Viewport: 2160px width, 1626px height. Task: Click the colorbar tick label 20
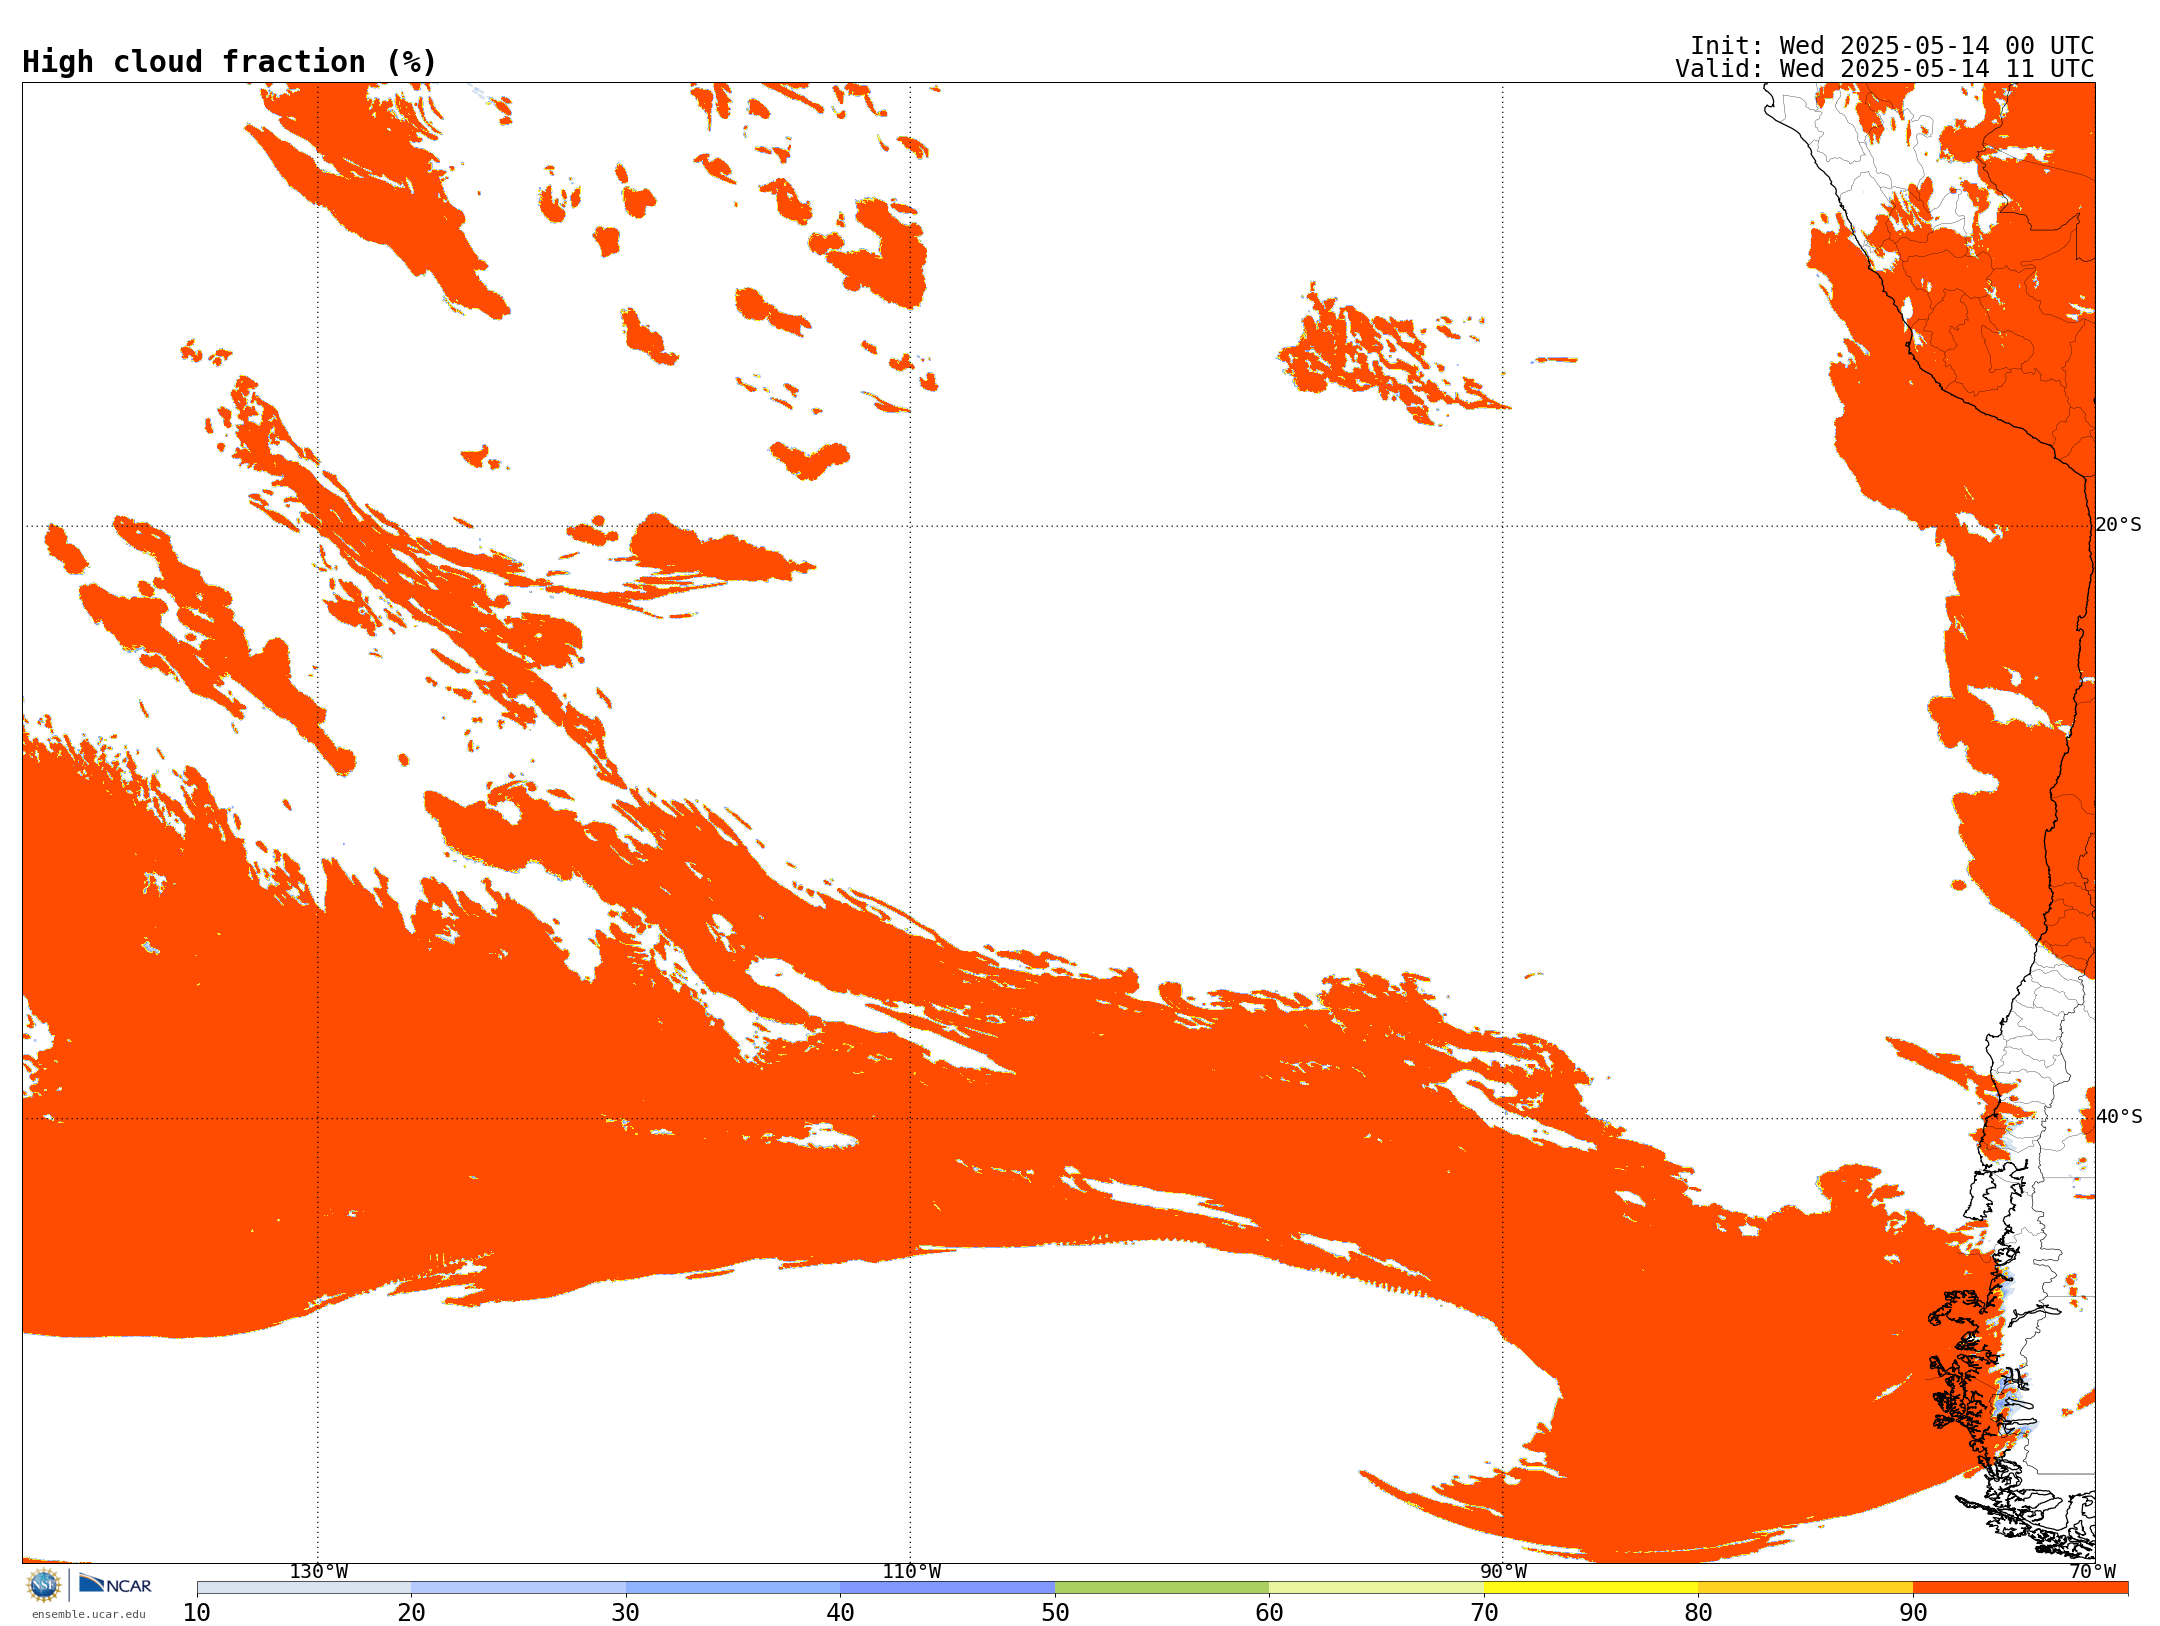(411, 1613)
